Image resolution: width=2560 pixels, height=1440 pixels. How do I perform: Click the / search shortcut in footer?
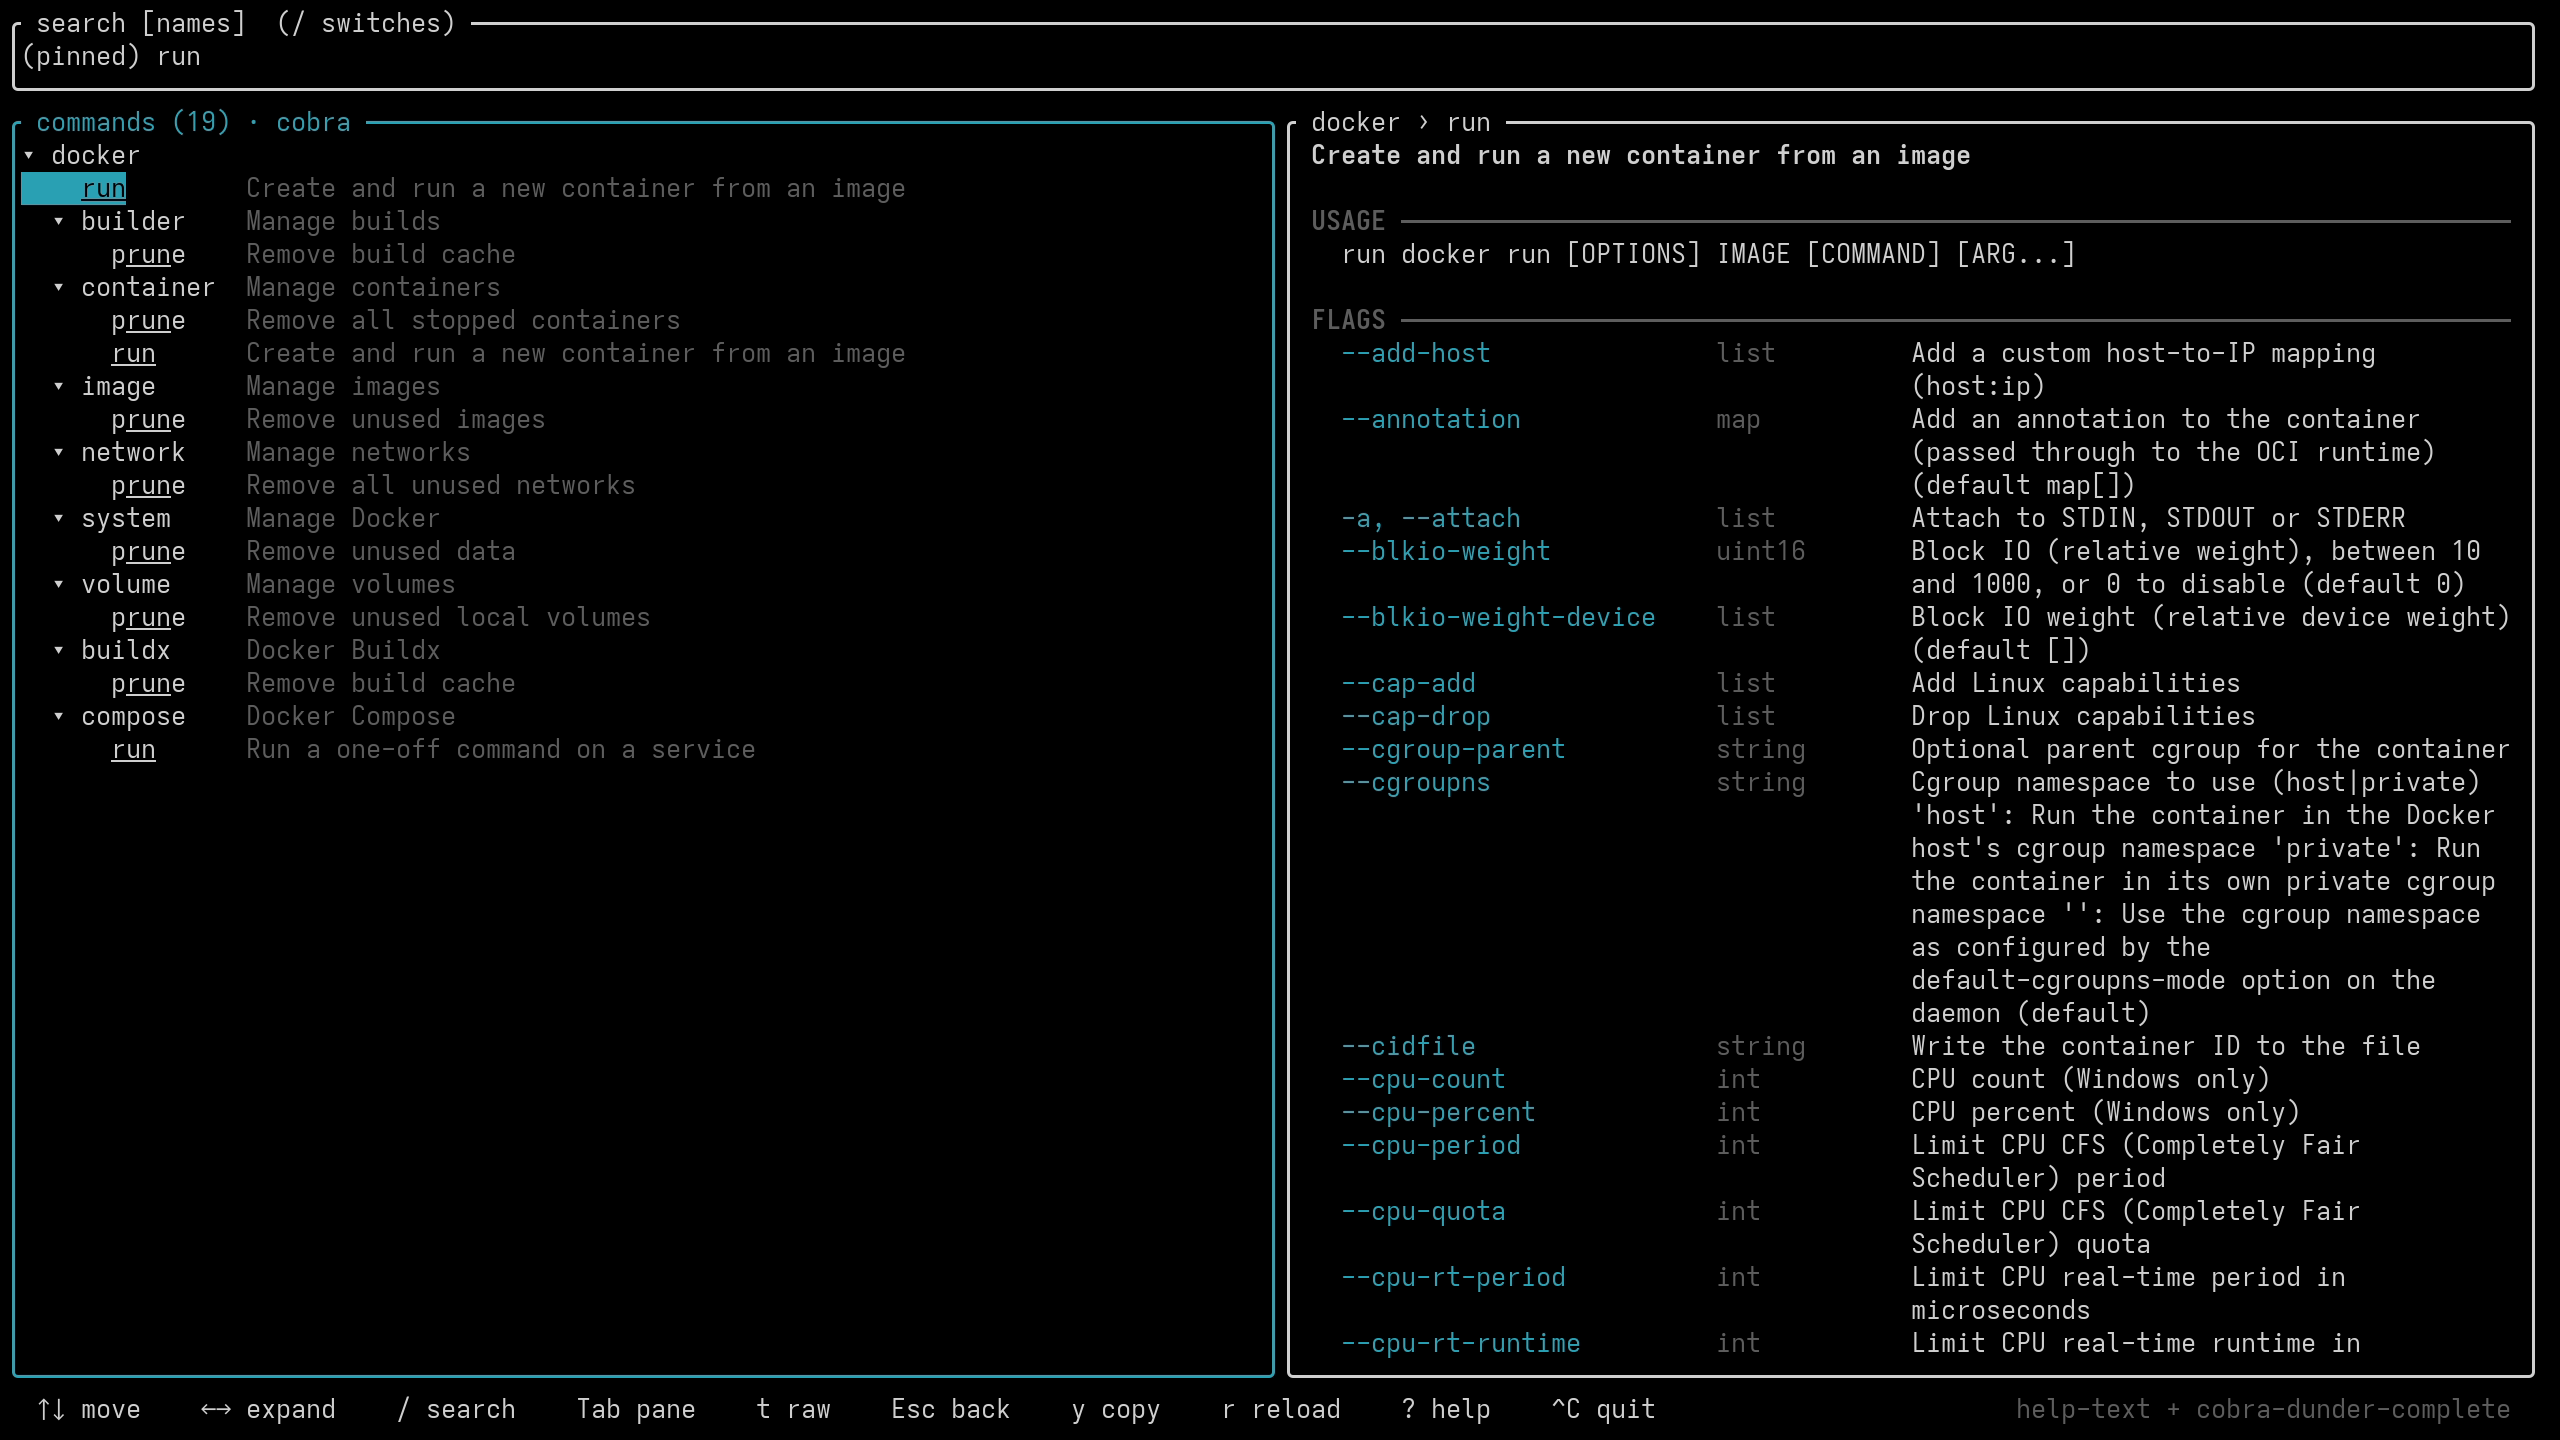[456, 1410]
